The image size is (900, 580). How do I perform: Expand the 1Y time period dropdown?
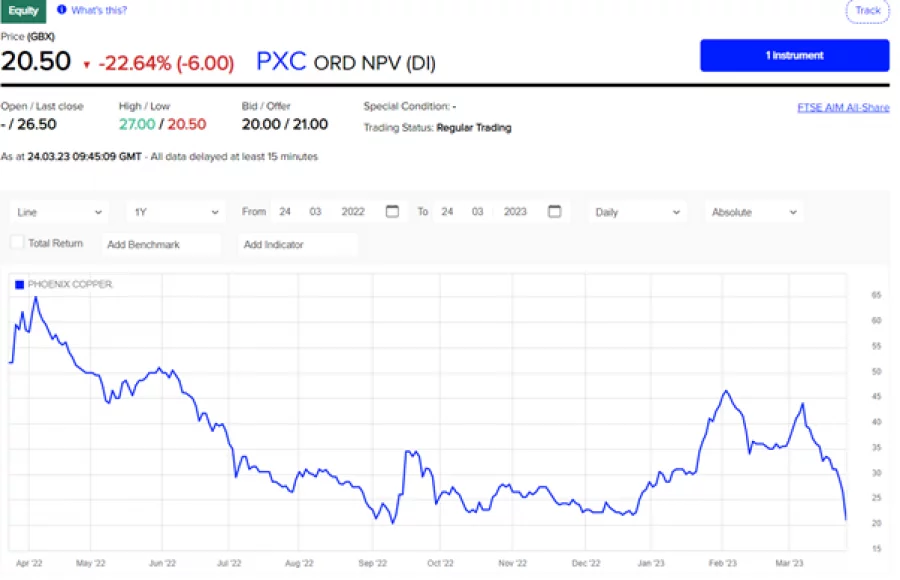point(175,211)
